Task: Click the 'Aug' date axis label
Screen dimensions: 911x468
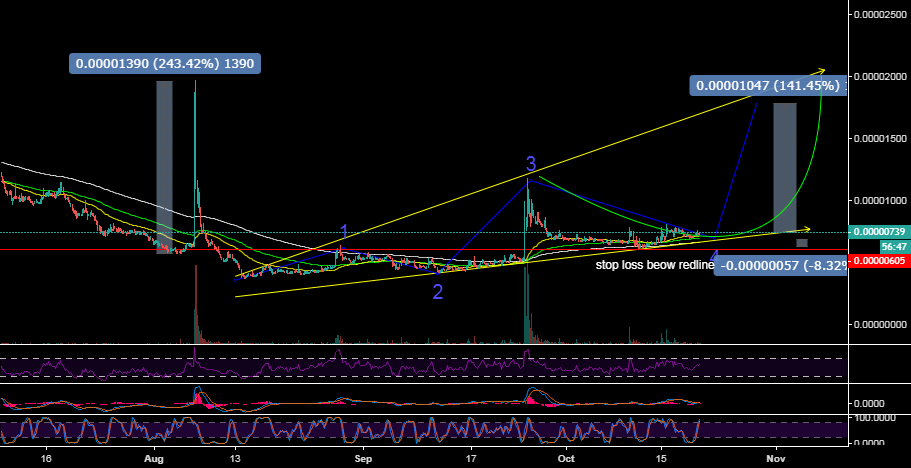Action: pos(155,458)
